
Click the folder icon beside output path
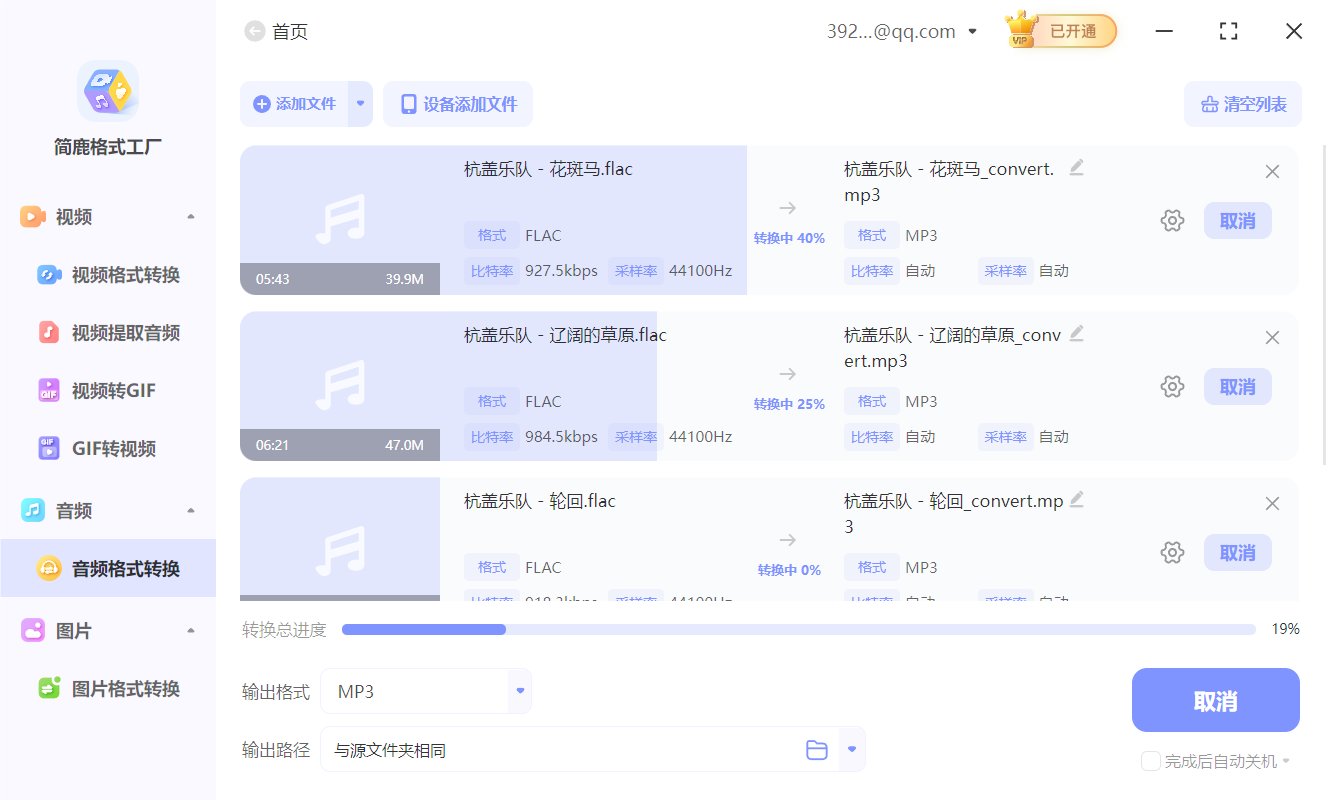point(817,748)
